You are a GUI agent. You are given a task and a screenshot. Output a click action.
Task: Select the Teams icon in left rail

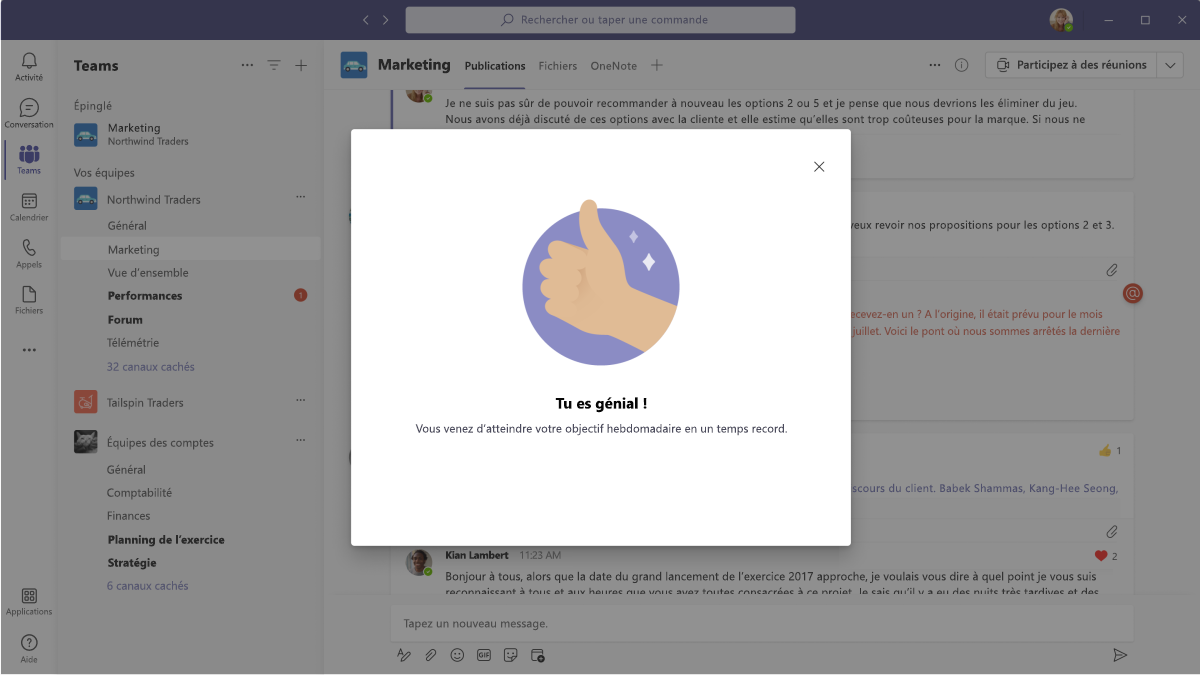click(29, 160)
